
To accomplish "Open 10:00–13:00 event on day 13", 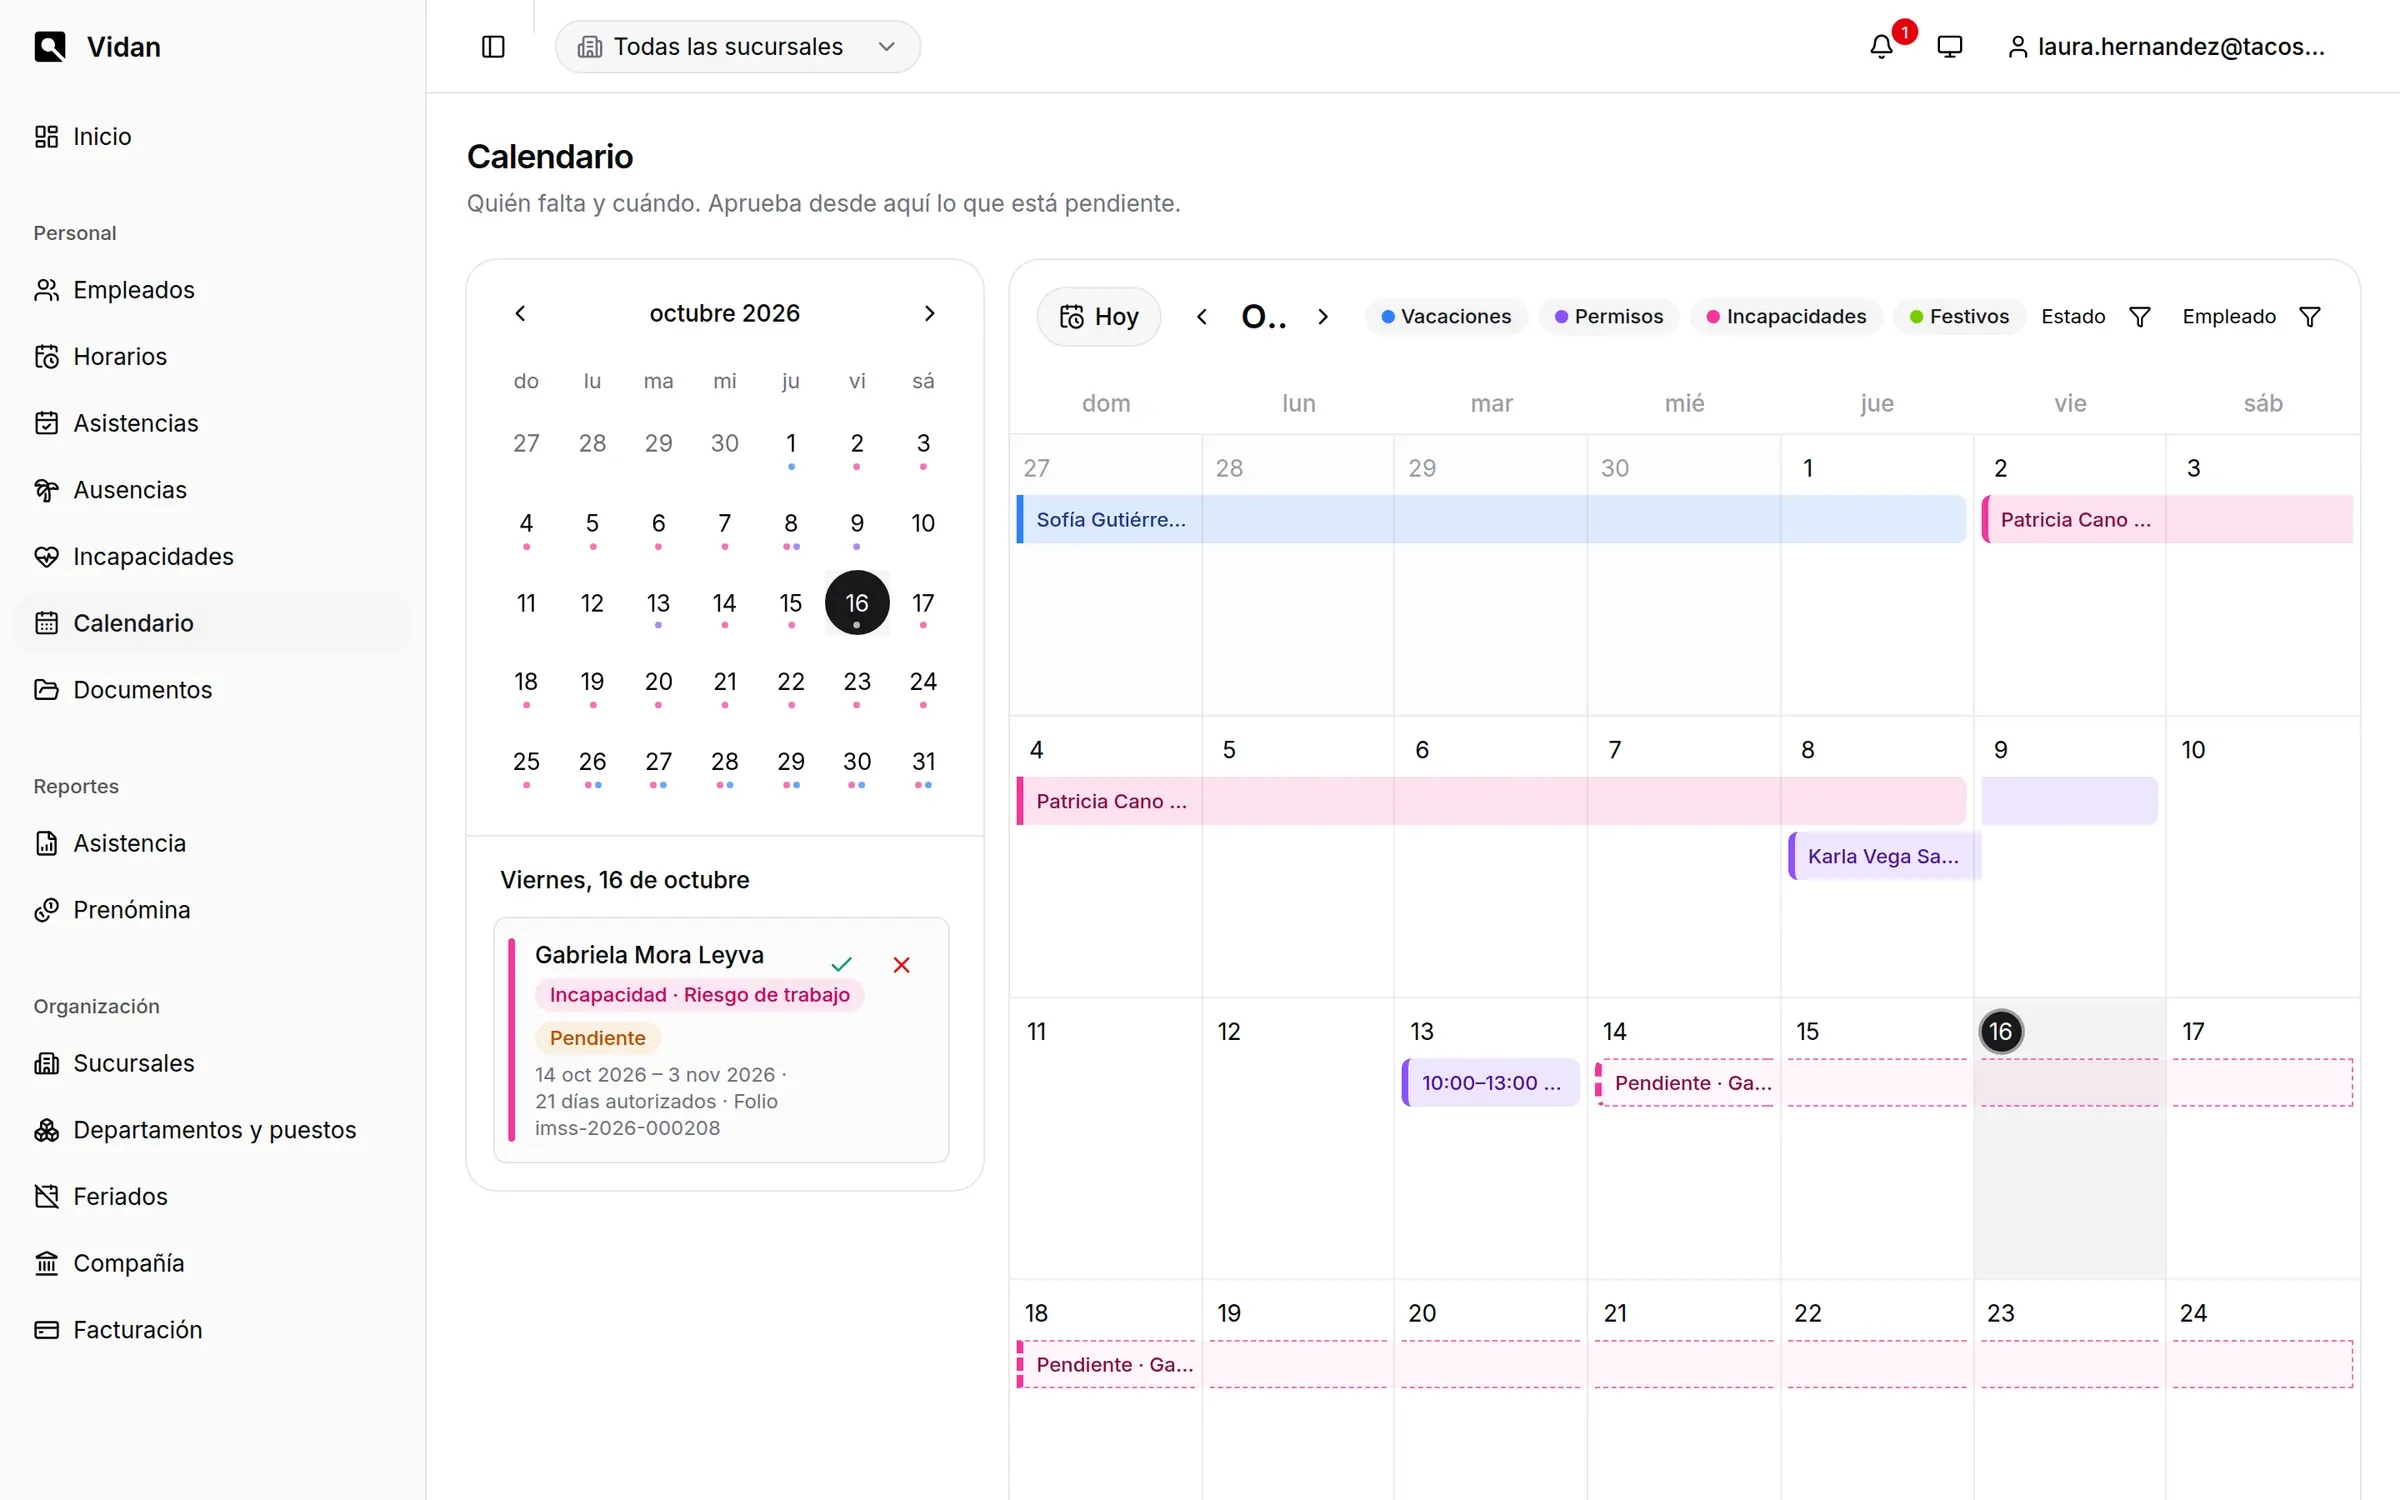I will tap(1491, 1083).
